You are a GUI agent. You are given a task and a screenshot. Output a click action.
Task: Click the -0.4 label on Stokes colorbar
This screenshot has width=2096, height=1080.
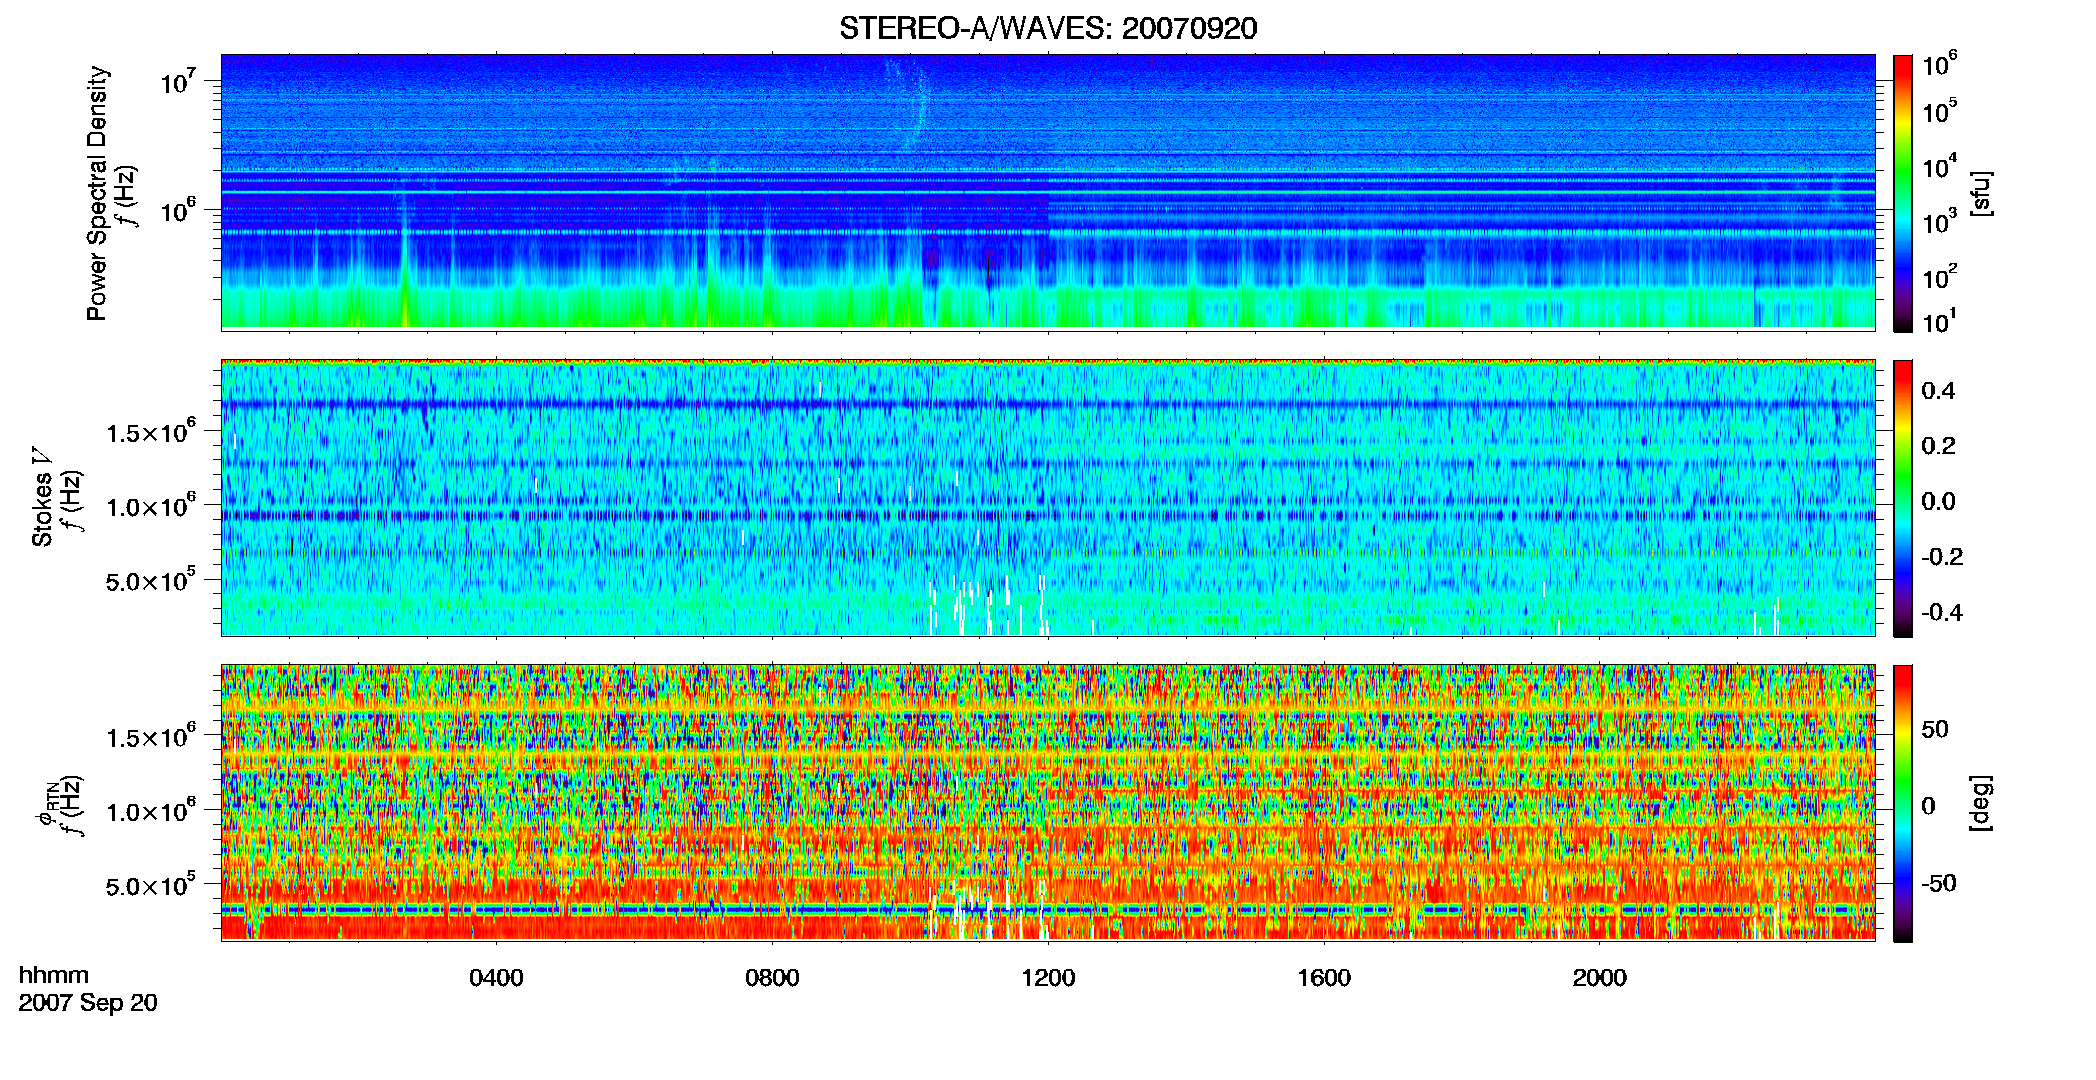1942,612
